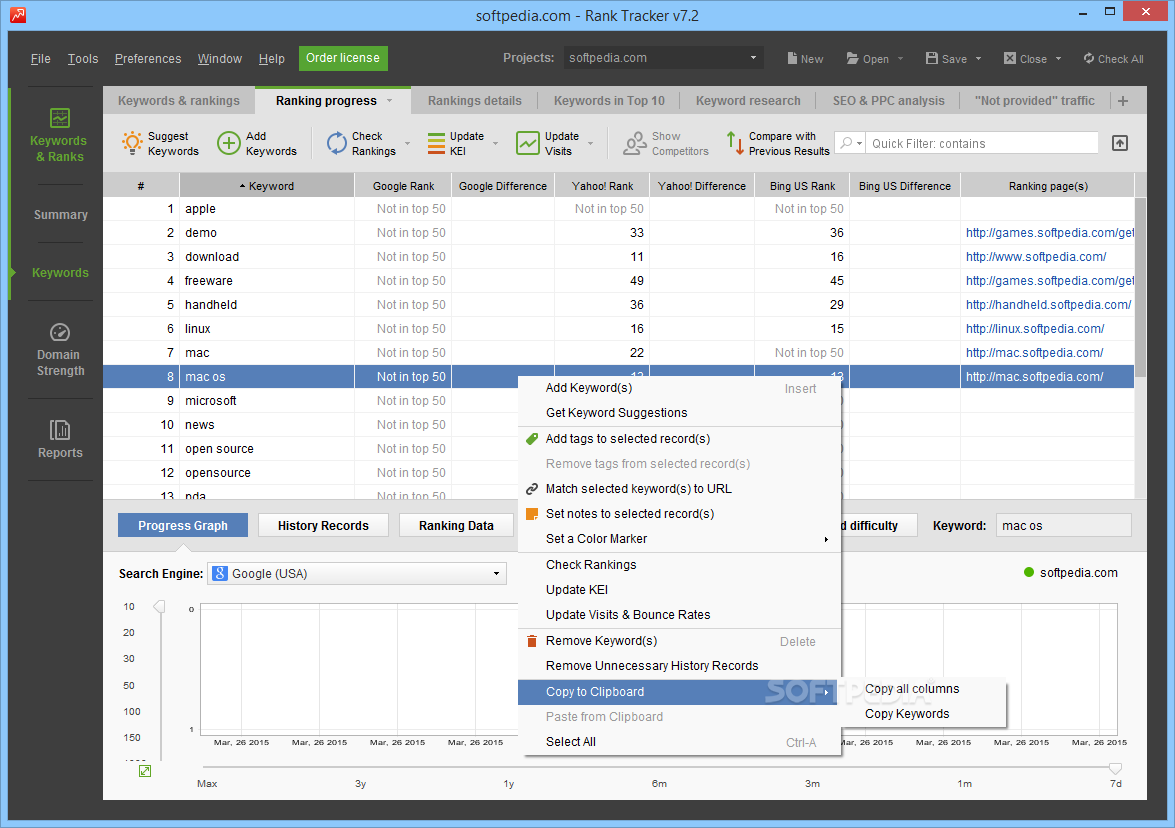Click the New project icon
This screenshot has width=1175, height=828.
[792, 58]
